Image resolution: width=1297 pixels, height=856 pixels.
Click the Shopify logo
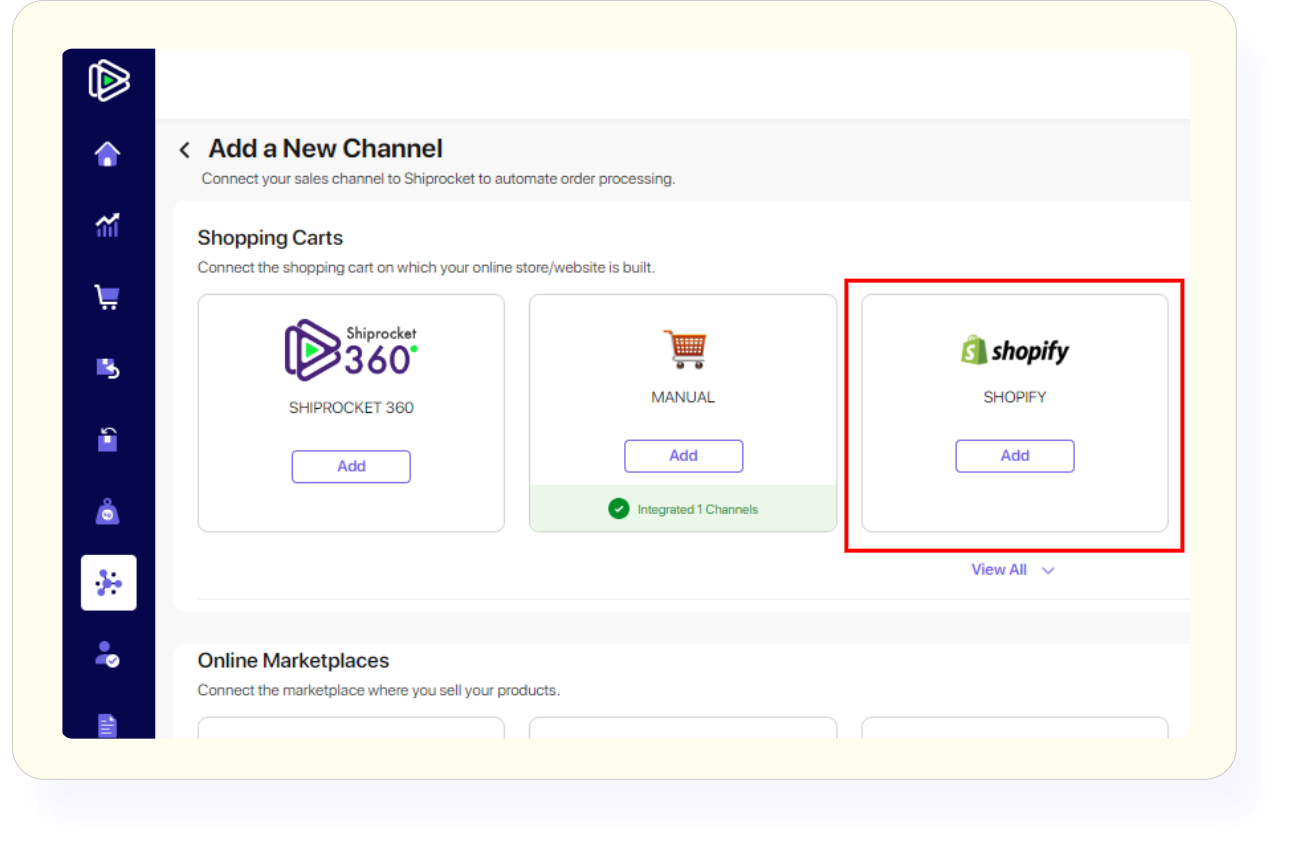(1015, 350)
